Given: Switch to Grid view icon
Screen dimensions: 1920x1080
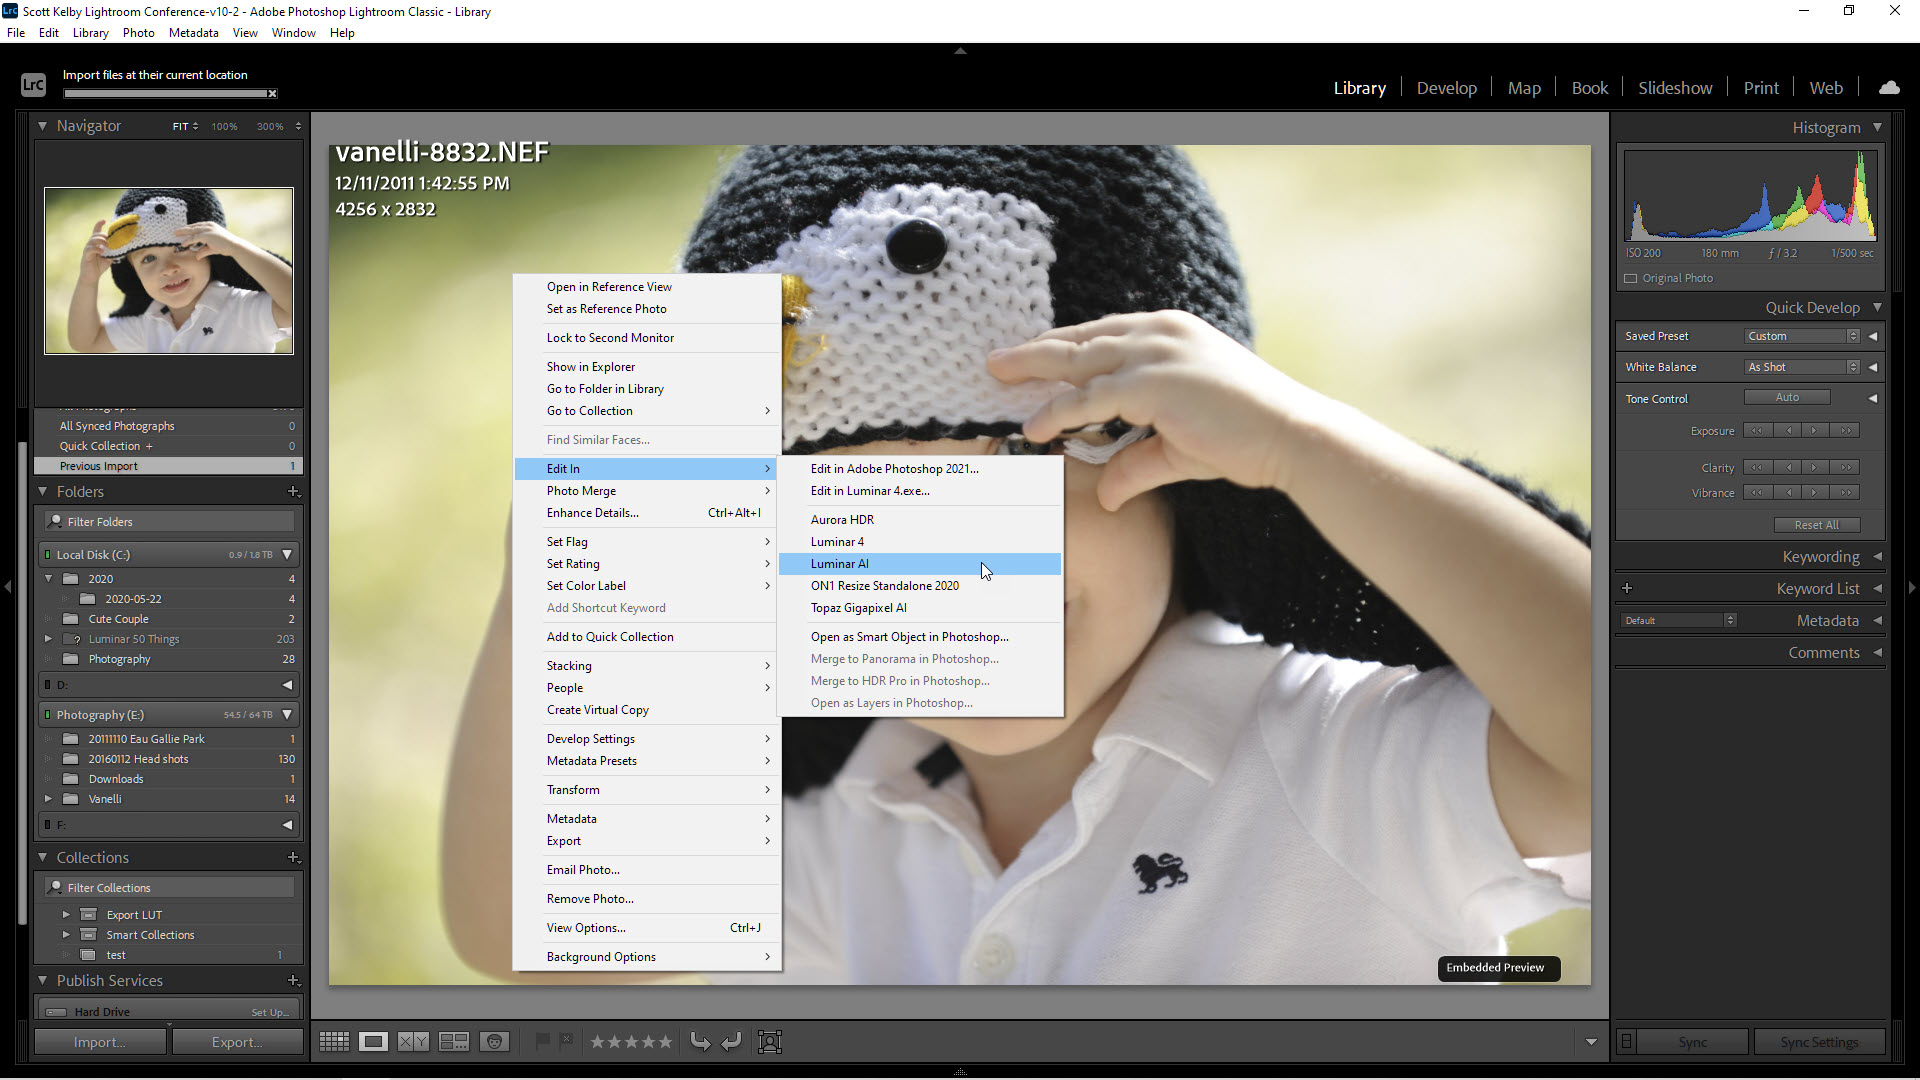Looking at the screenshot, I should [x=334, y=1042].
